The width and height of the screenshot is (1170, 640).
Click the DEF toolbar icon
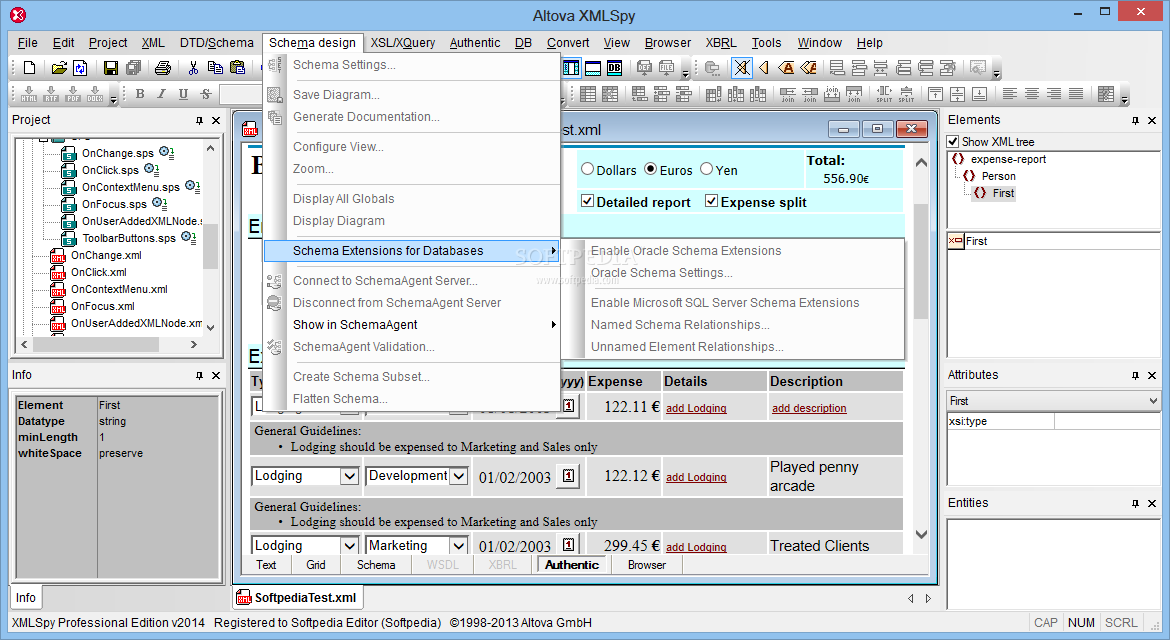point(645,68)
